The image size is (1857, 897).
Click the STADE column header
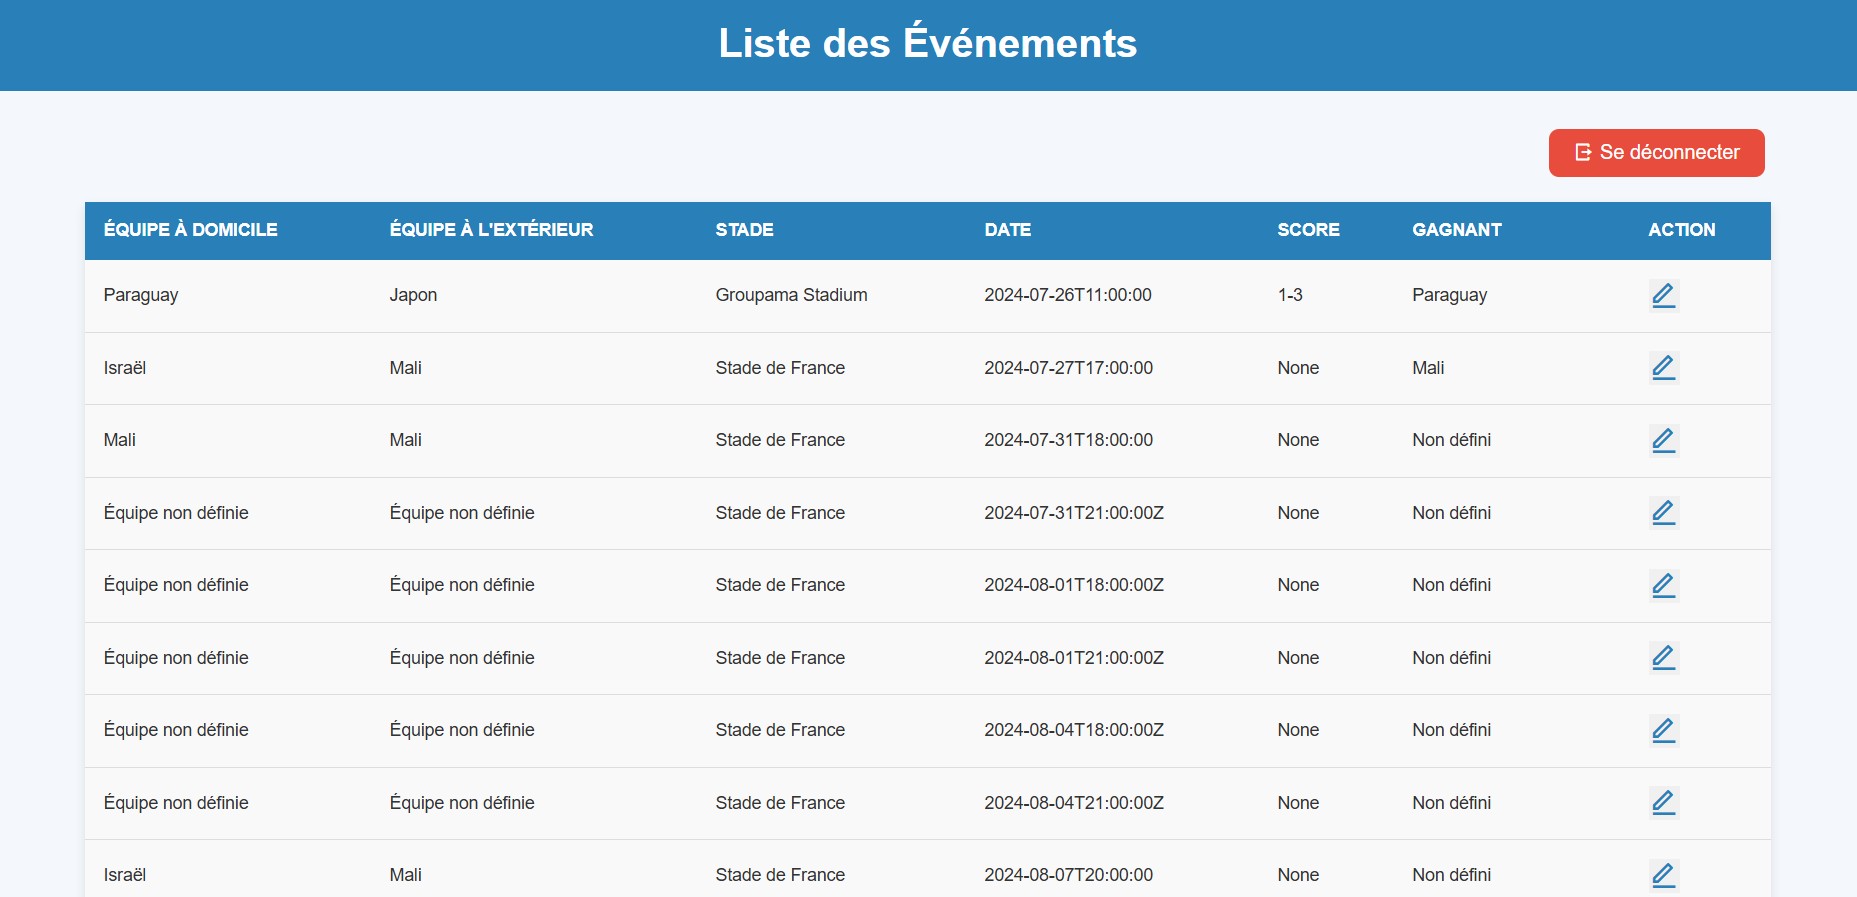[744, 230]
